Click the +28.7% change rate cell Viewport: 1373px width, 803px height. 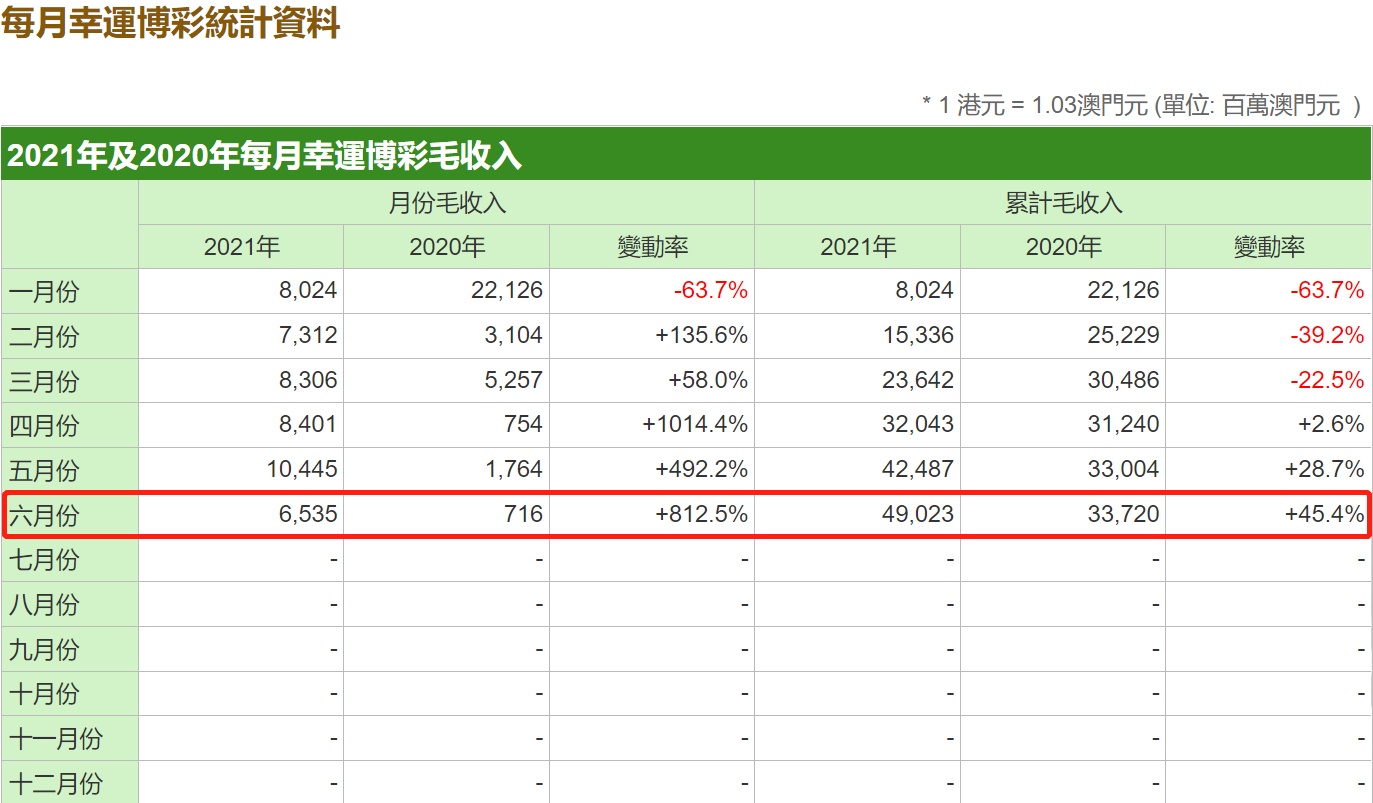coord(1325,469)
